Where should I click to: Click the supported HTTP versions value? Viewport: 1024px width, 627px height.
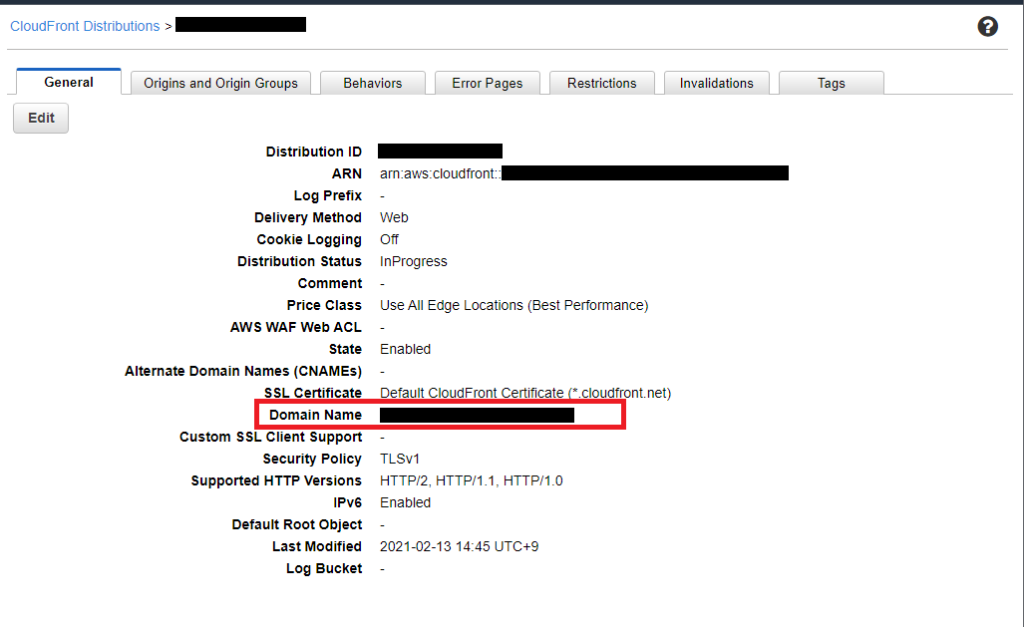tap(472, 481)
